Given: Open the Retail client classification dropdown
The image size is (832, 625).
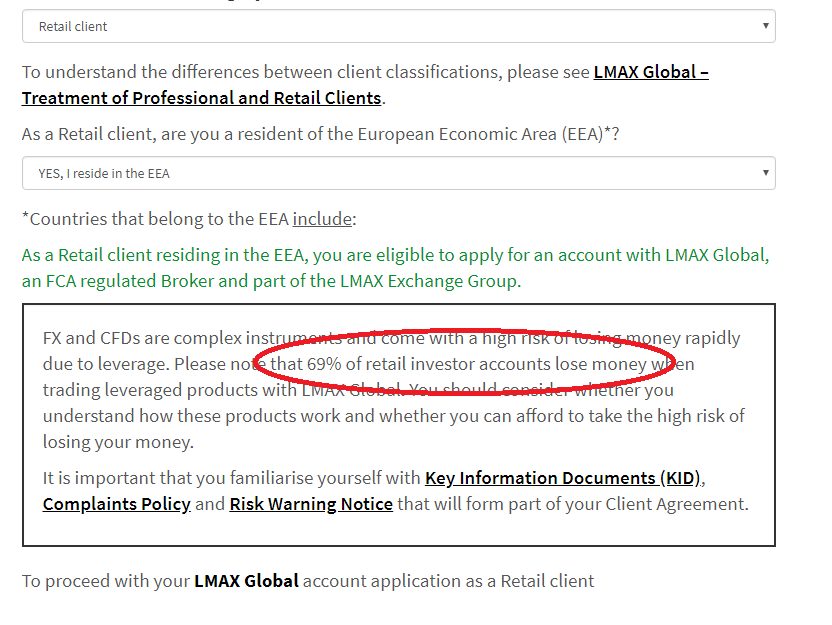Looking at the screenshot, I should tap(398, 27).
